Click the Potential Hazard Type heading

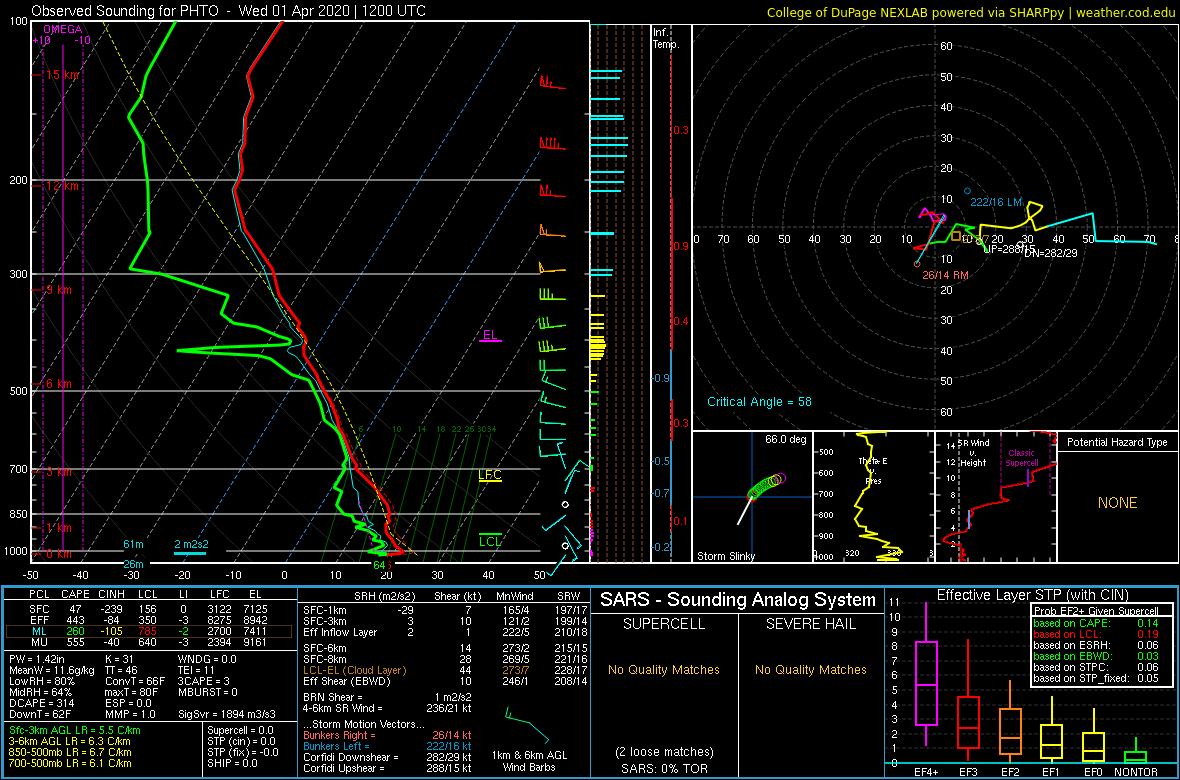pos(1118,442)
